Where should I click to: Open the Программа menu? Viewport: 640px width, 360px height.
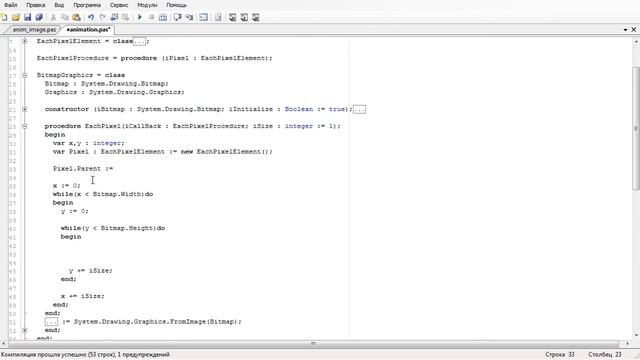[x=87, y=5]
